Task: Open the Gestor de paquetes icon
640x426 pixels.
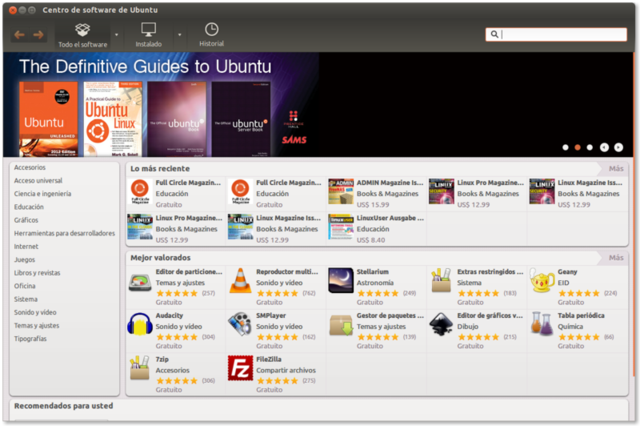Action: click(341, 325)
